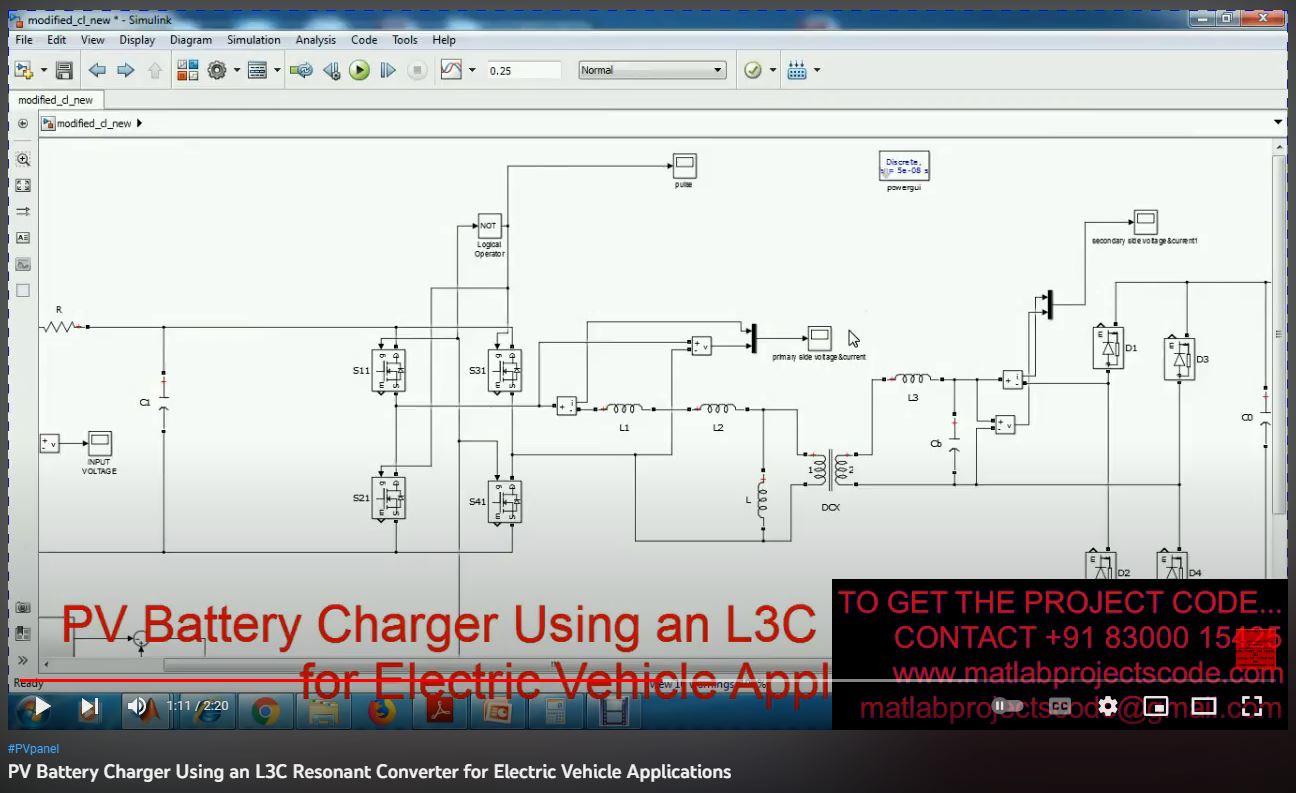This screenshot has height=793, width=1296.
Task: Select the pulse scope block
Action: [x=684, y=166]
